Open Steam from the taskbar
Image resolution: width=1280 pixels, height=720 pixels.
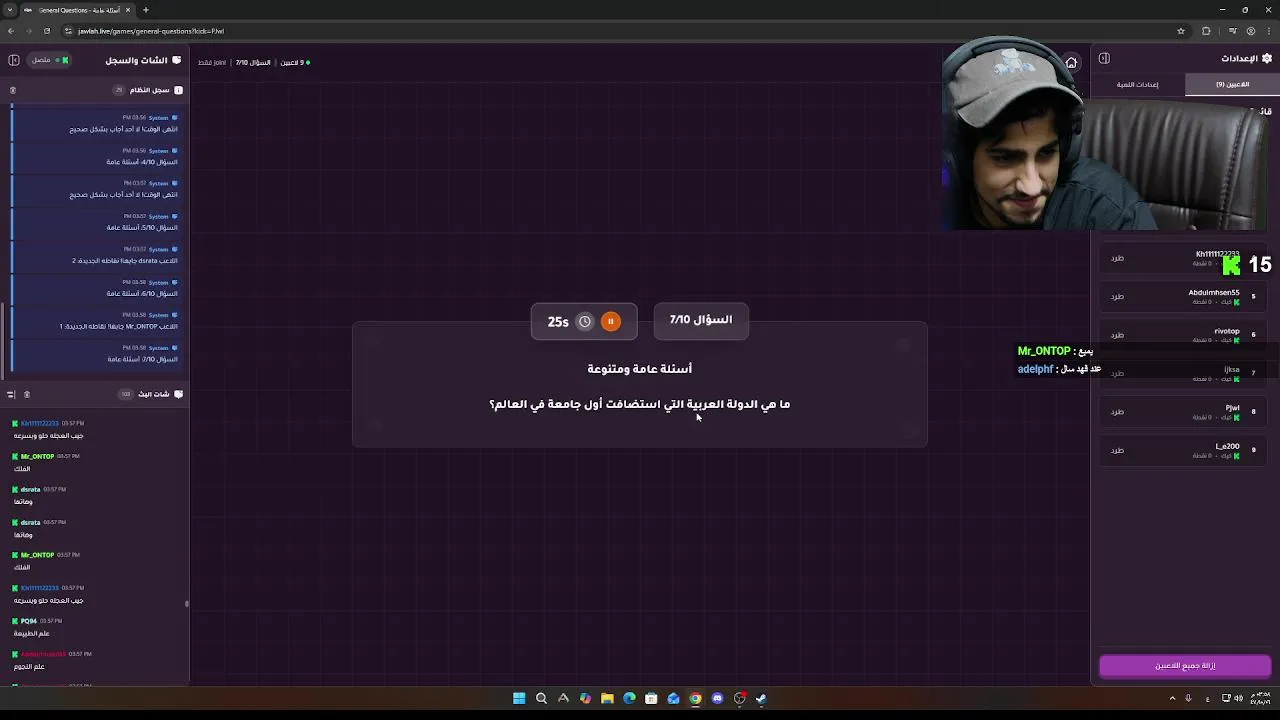point(761,698)
